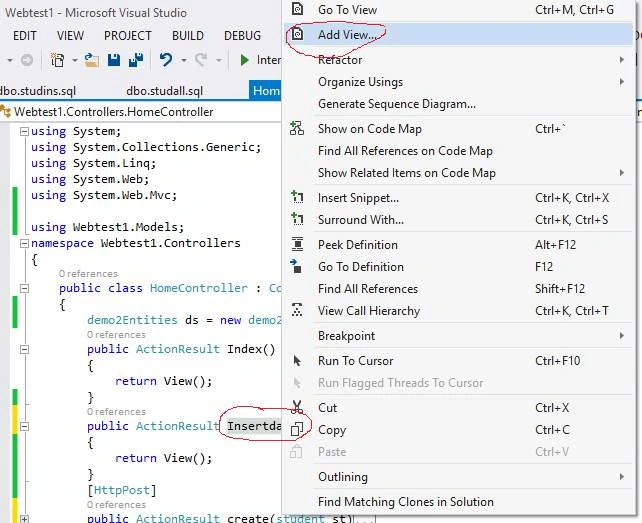Viewport: 642px width, 523px height.
Task: Click the Insert Snippet icon
Action: (297, 197)
